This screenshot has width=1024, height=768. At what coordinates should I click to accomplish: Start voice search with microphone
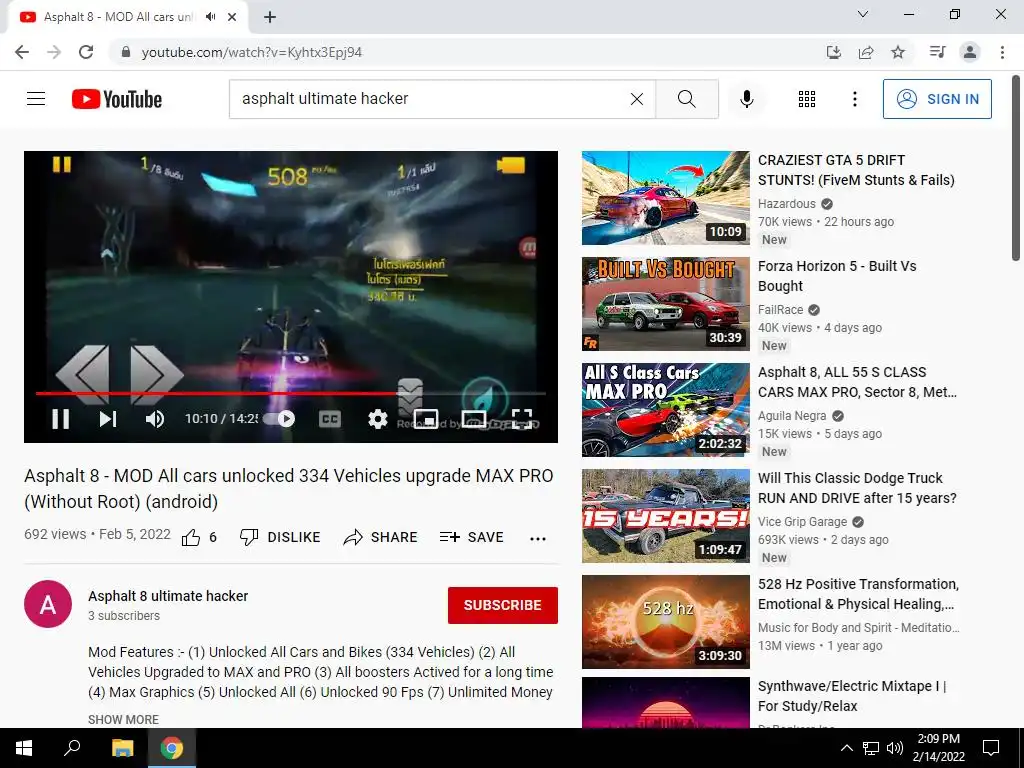pyautogui.click(x=746, y=99)
